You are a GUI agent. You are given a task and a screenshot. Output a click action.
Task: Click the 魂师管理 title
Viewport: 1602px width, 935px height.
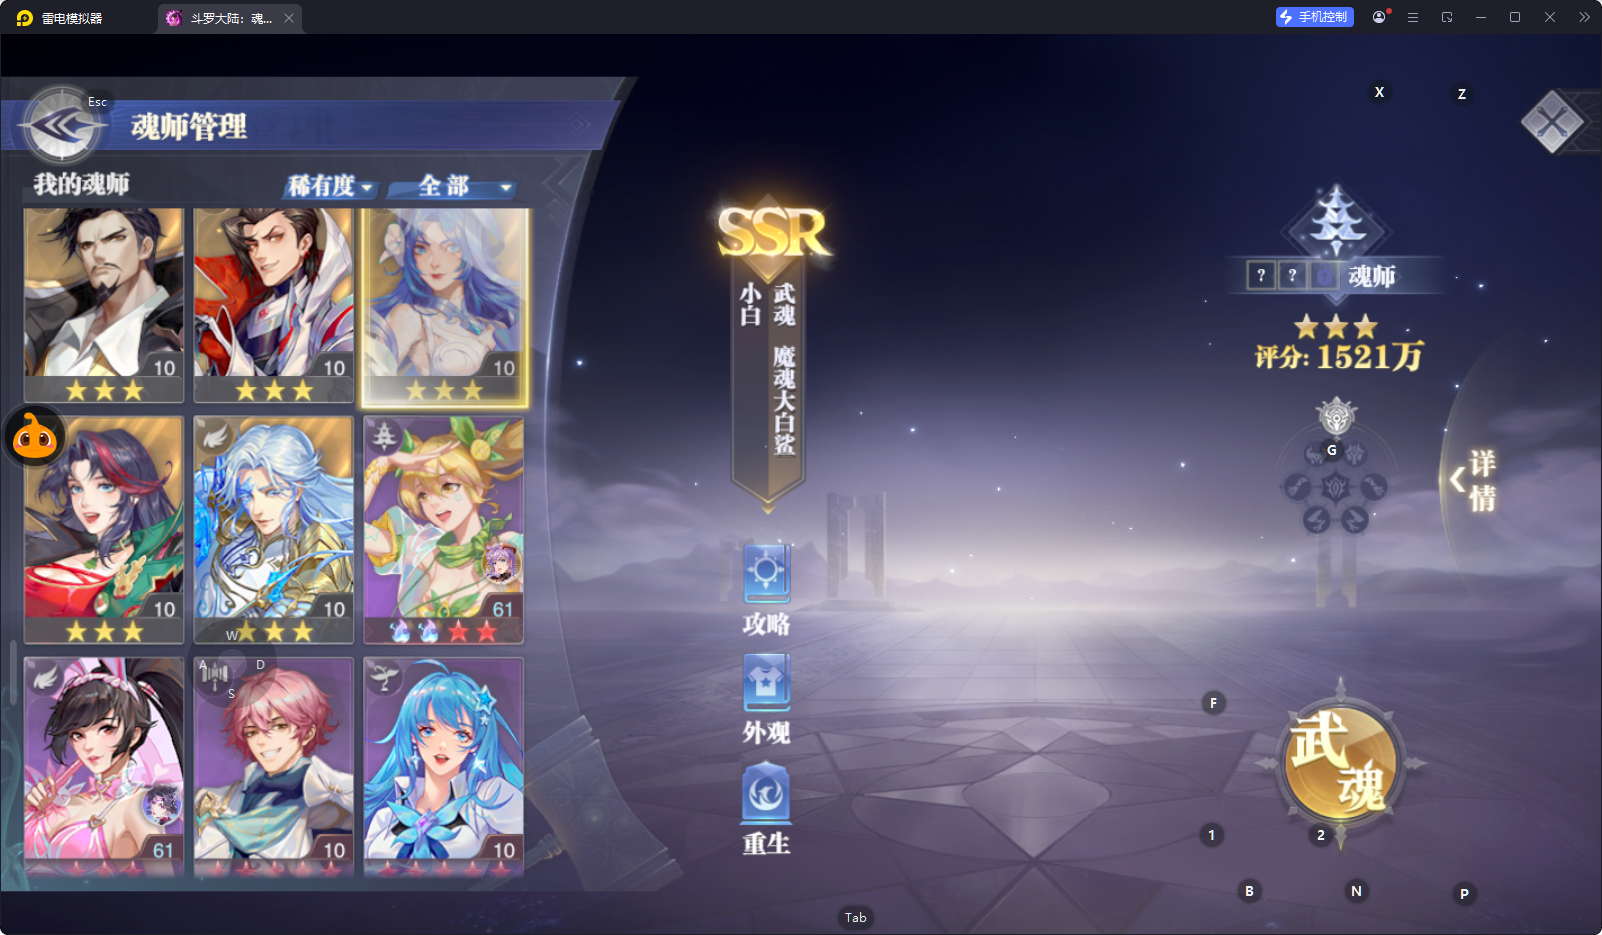tap(189, 127)
